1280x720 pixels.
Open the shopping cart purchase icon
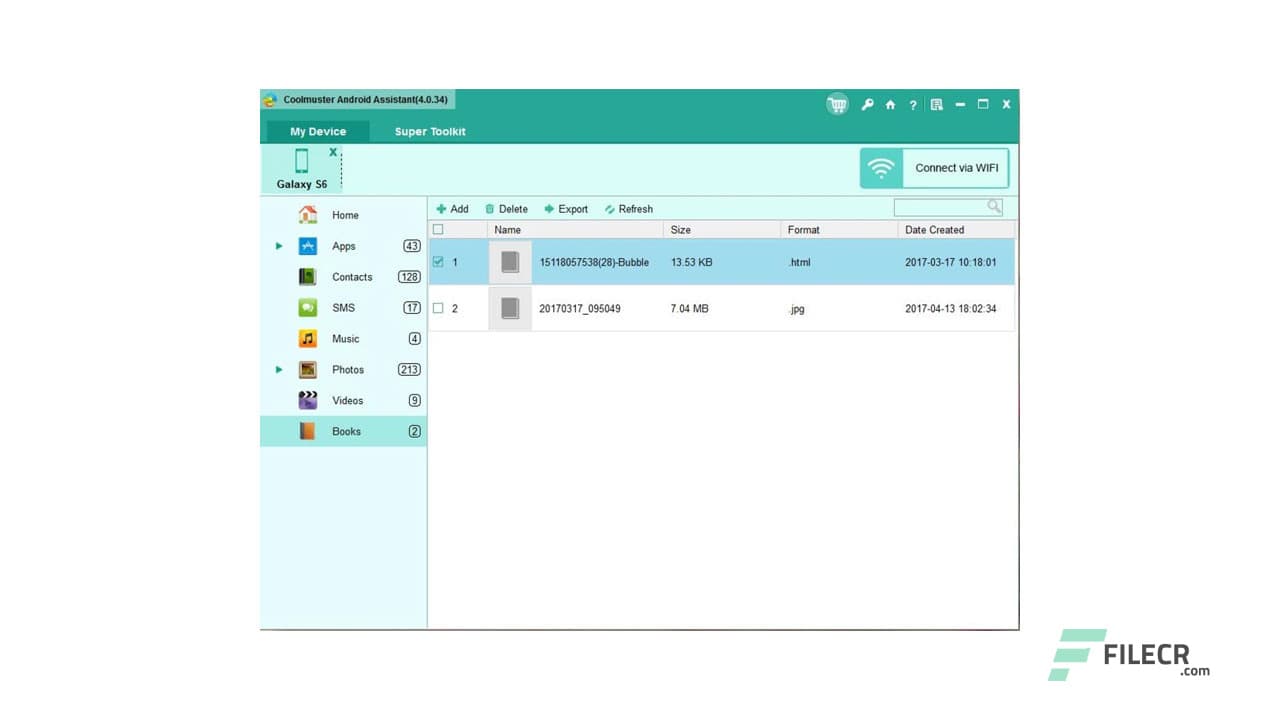[x=837, y=104]
